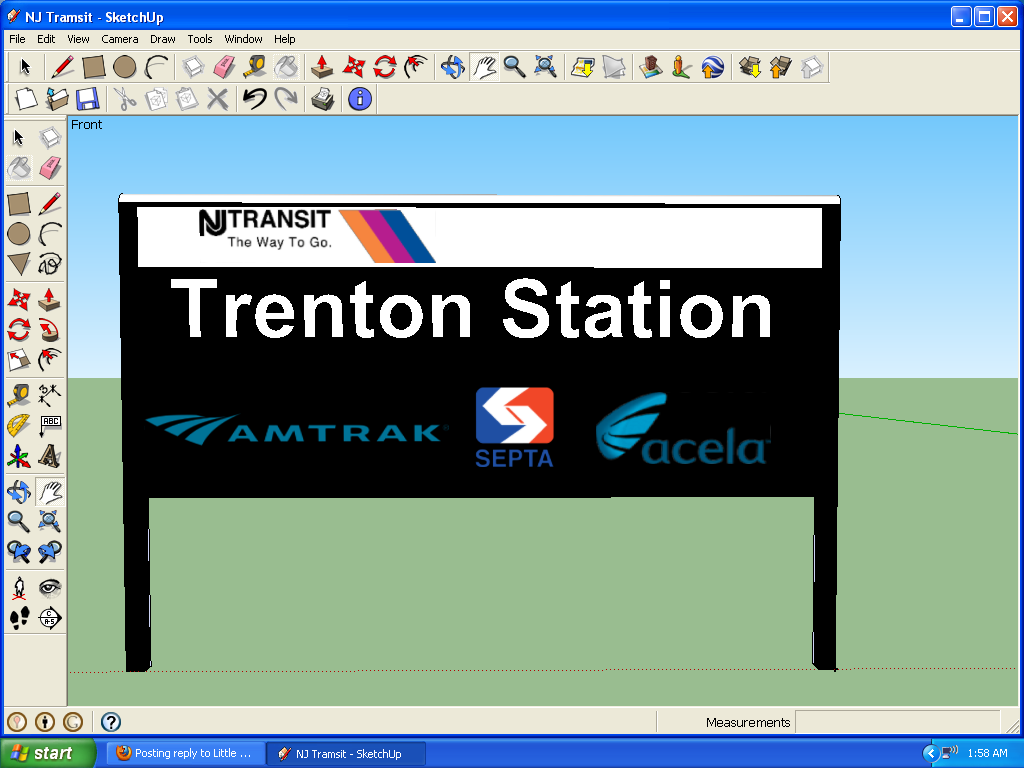
Task: Click the first circular geo-location icon in the status bar
Action: [x=17, y=722]
